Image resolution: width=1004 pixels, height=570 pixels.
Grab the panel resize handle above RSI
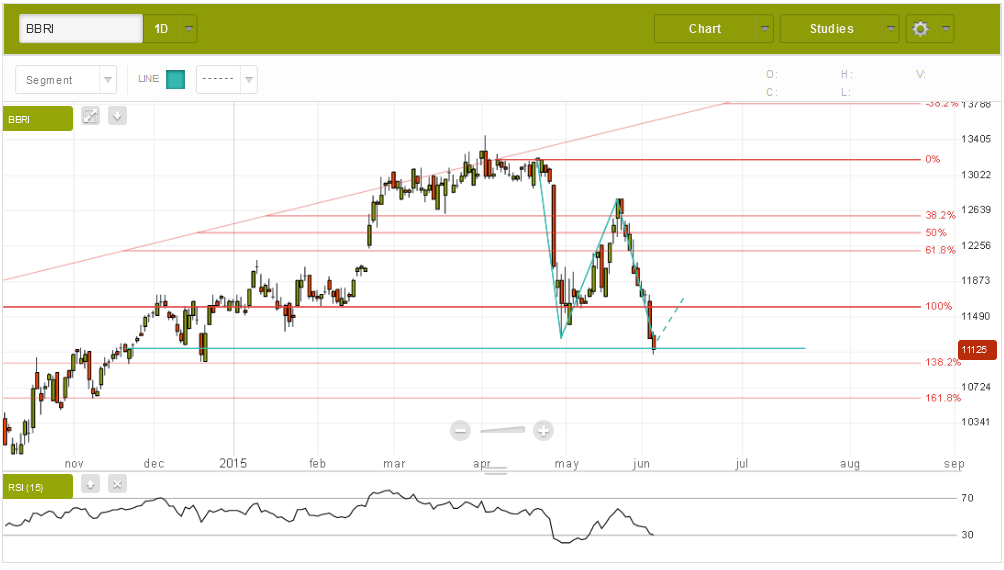tap(496, 470)
